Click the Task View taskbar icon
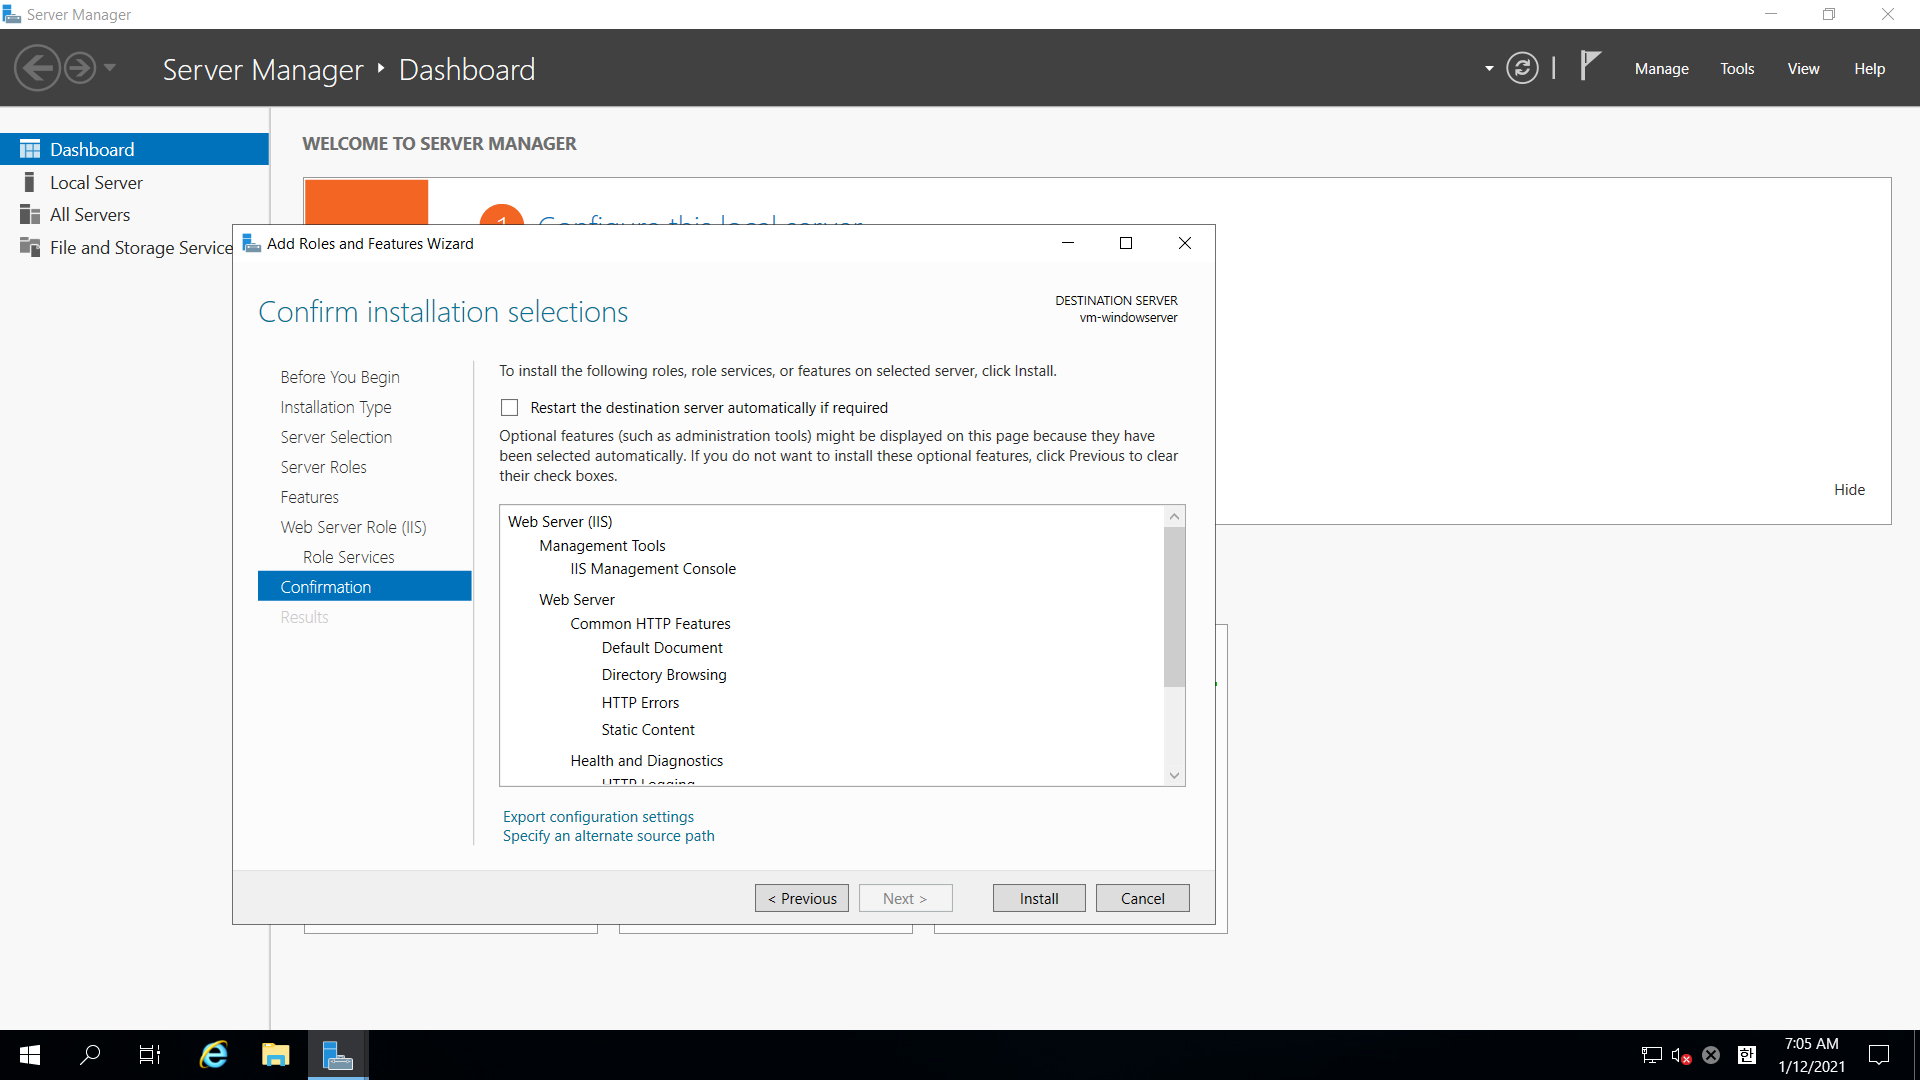The width and height of the screenshot is (1920, 1080). click(150, 1054)
